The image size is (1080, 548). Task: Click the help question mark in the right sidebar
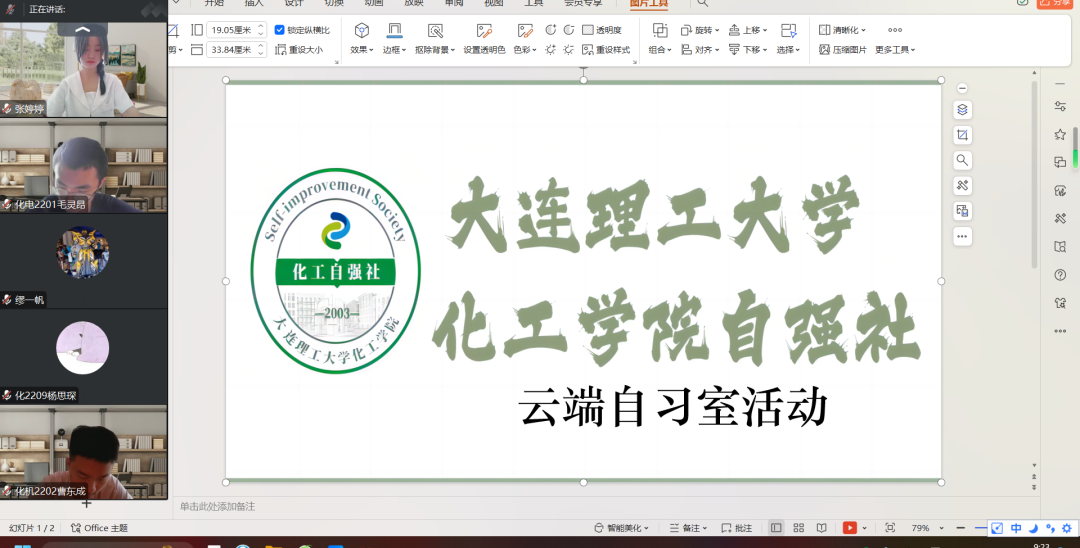tap(1060, 275)
